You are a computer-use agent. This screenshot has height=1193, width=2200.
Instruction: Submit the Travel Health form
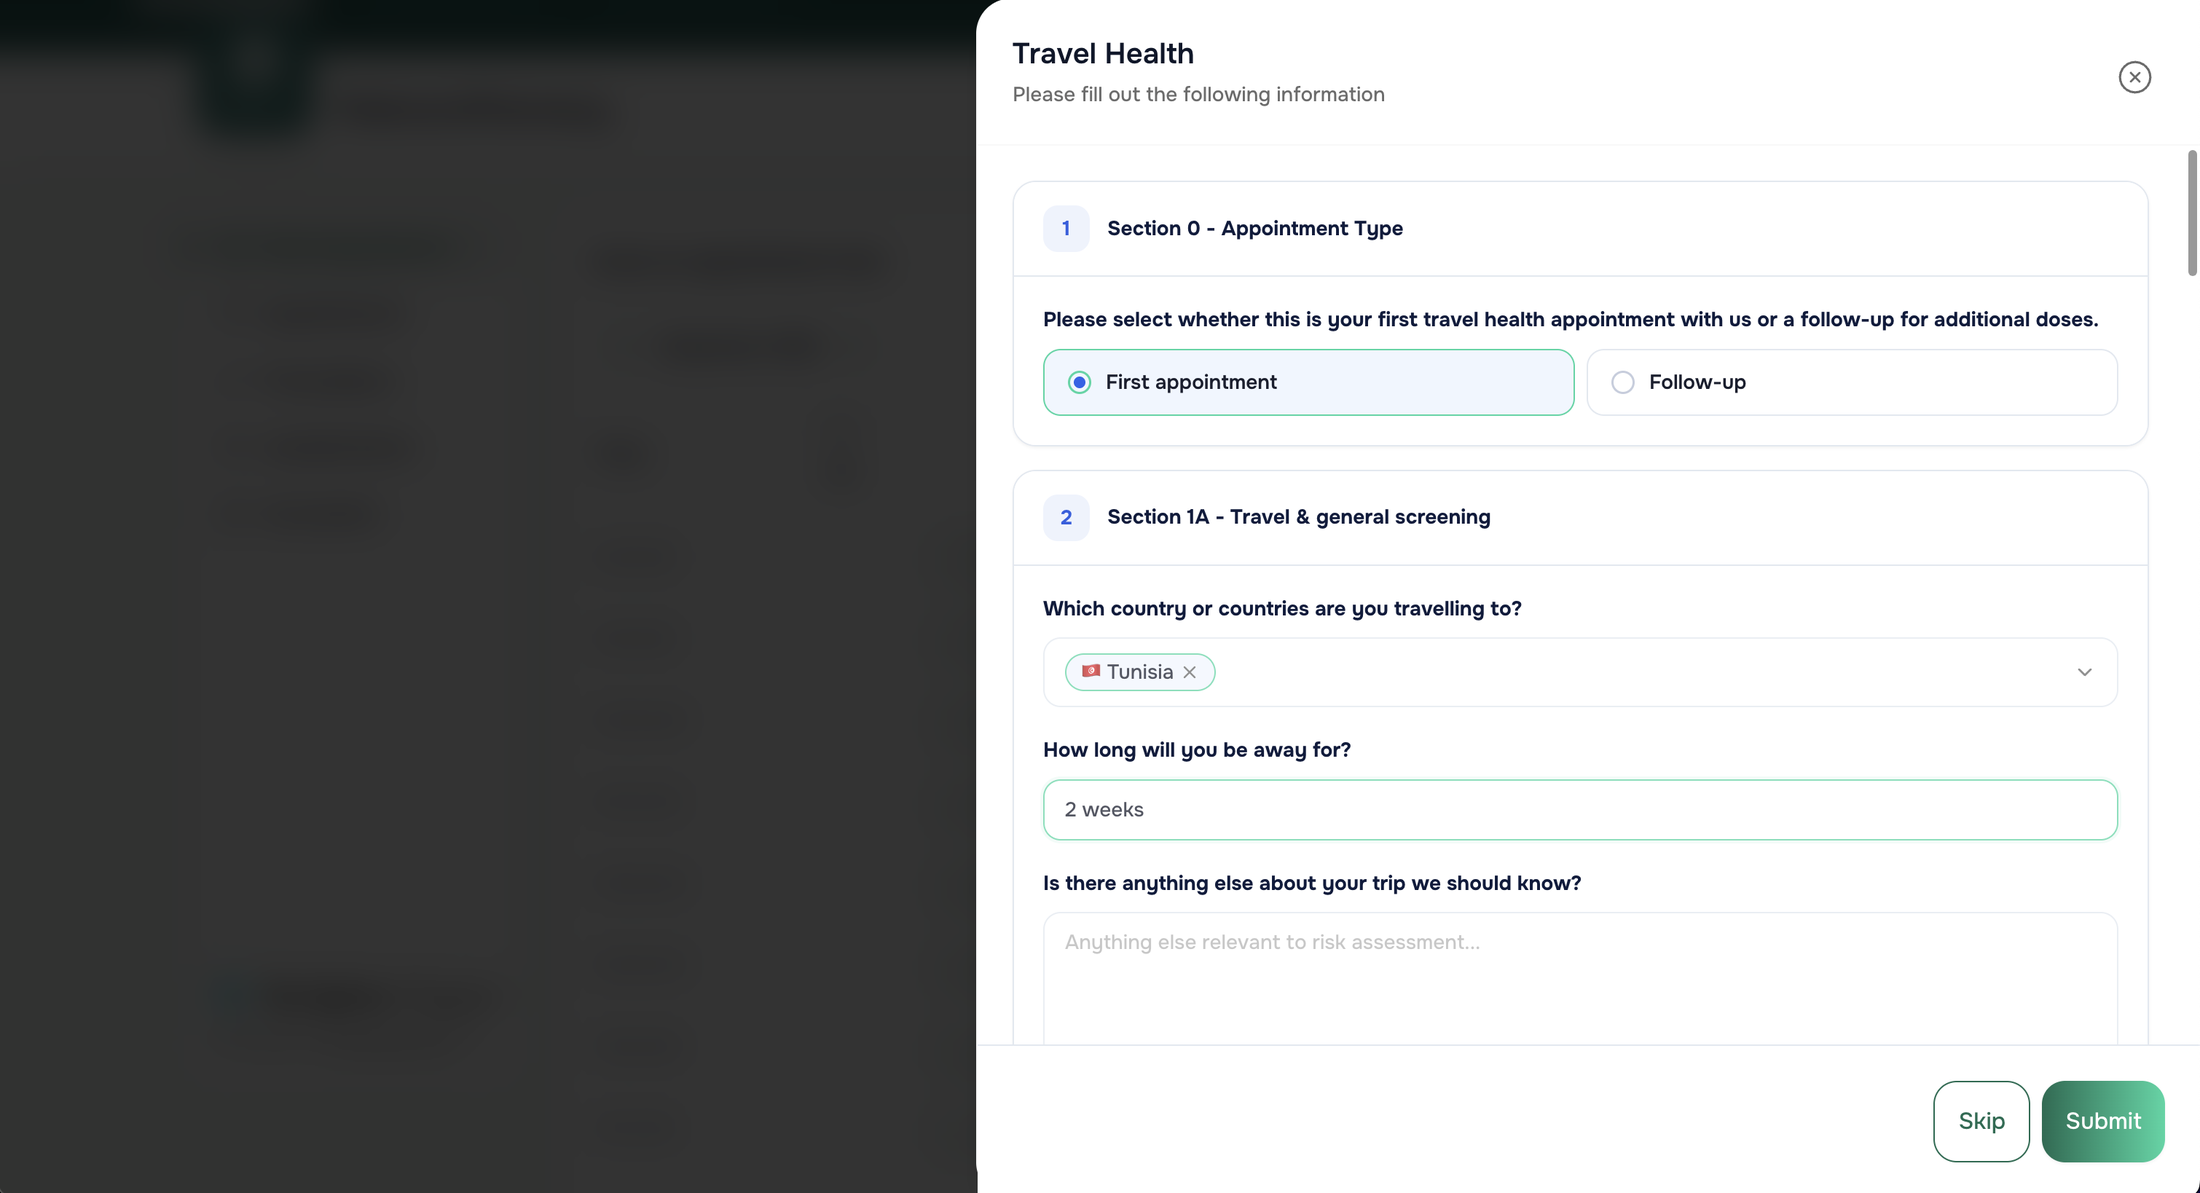(x=2102, y=1121)
